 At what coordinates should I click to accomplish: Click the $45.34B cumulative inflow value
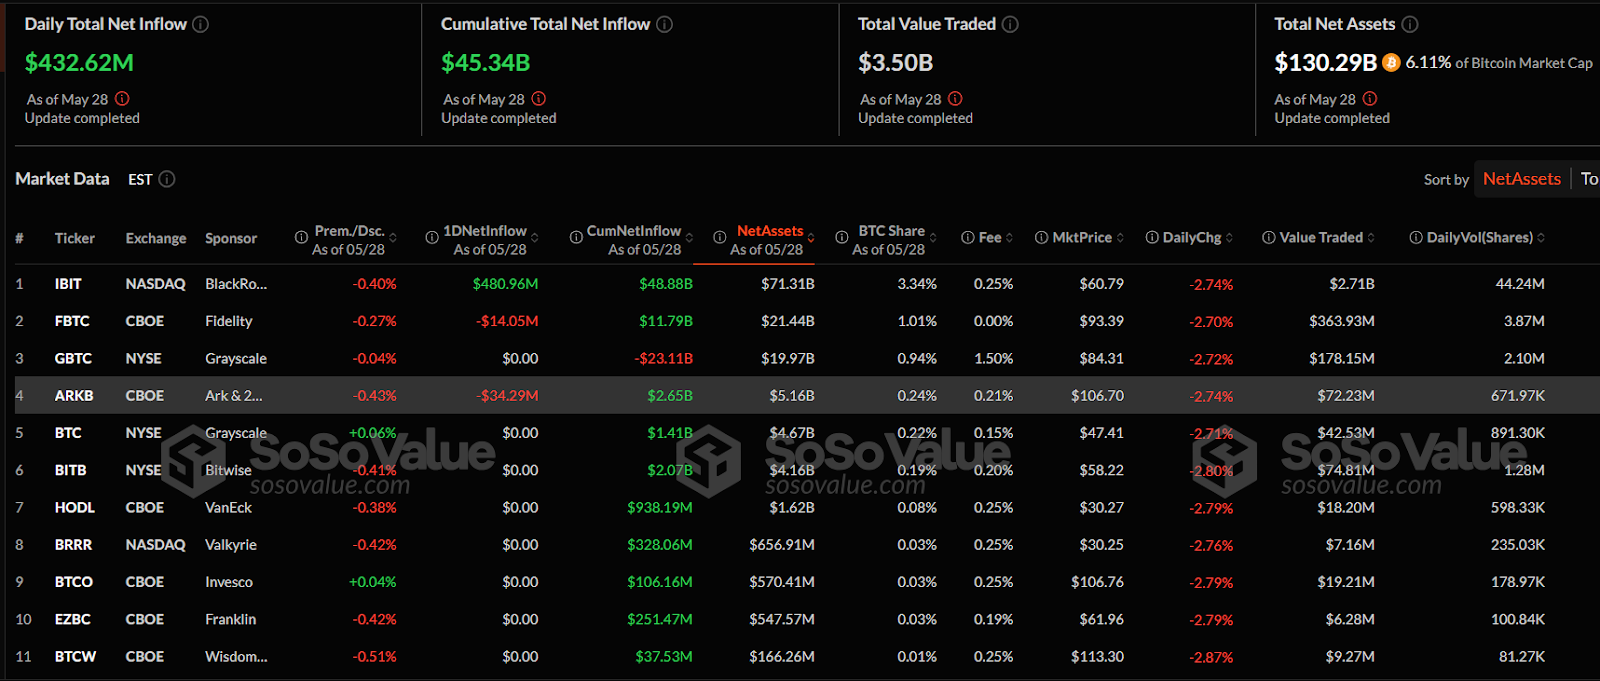tap(486, 63)
